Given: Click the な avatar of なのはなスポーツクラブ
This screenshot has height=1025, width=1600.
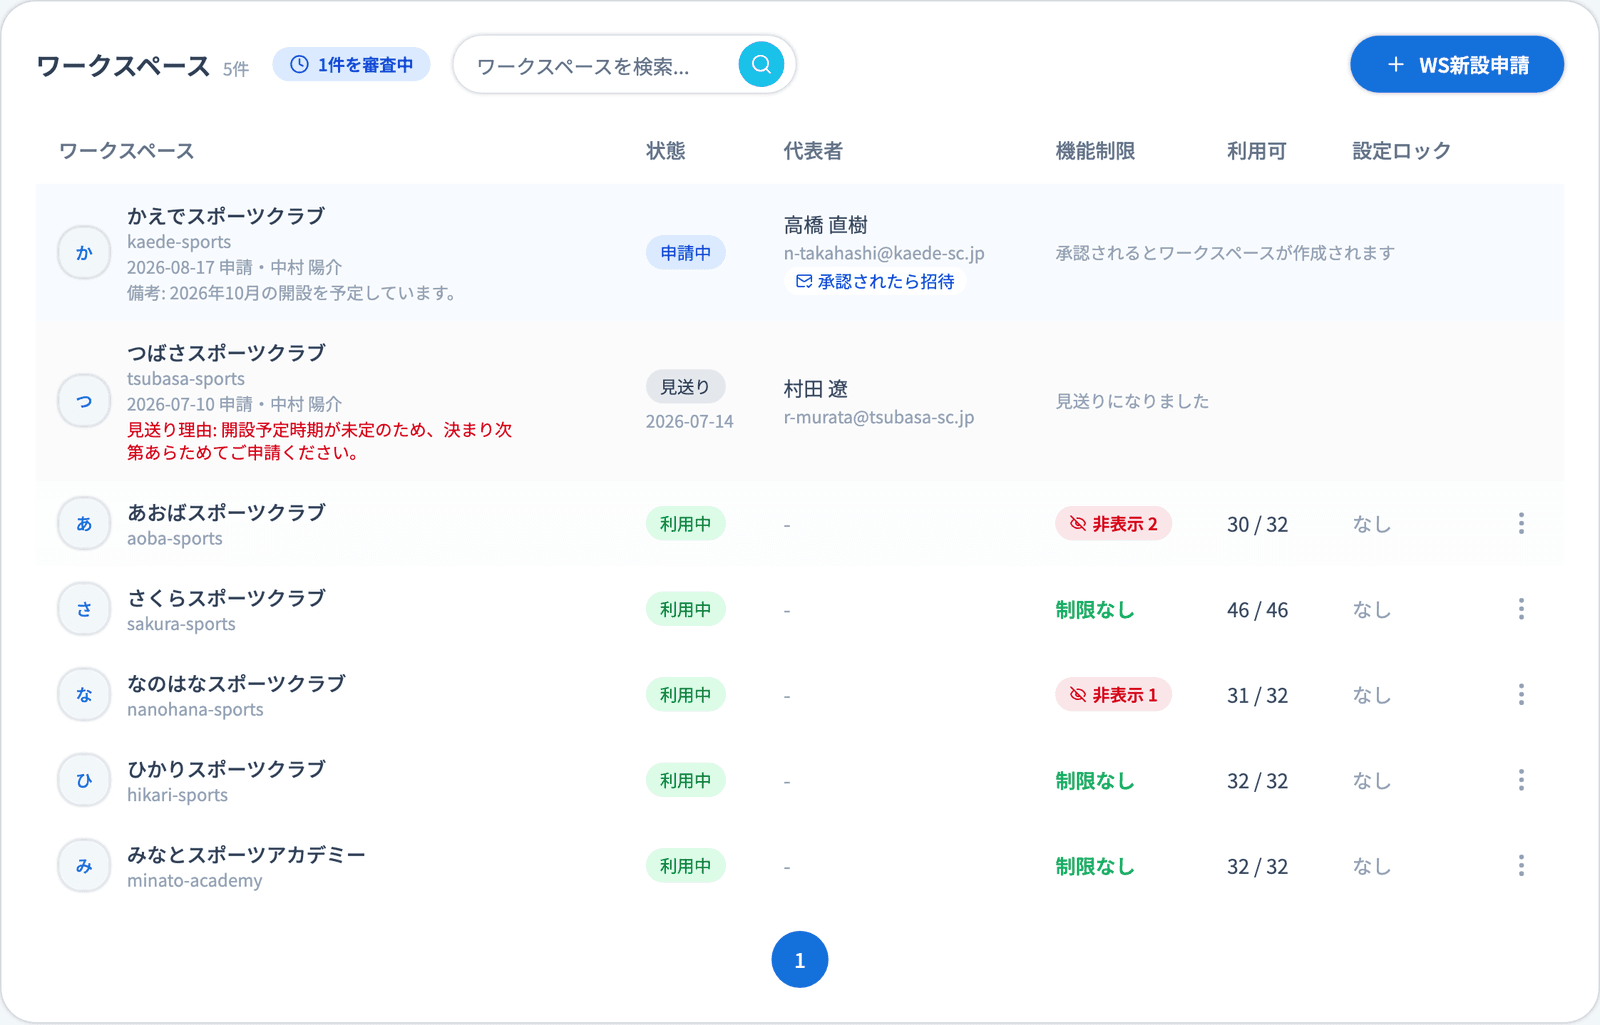Looking at the screenshot, I should click(84, 695).
